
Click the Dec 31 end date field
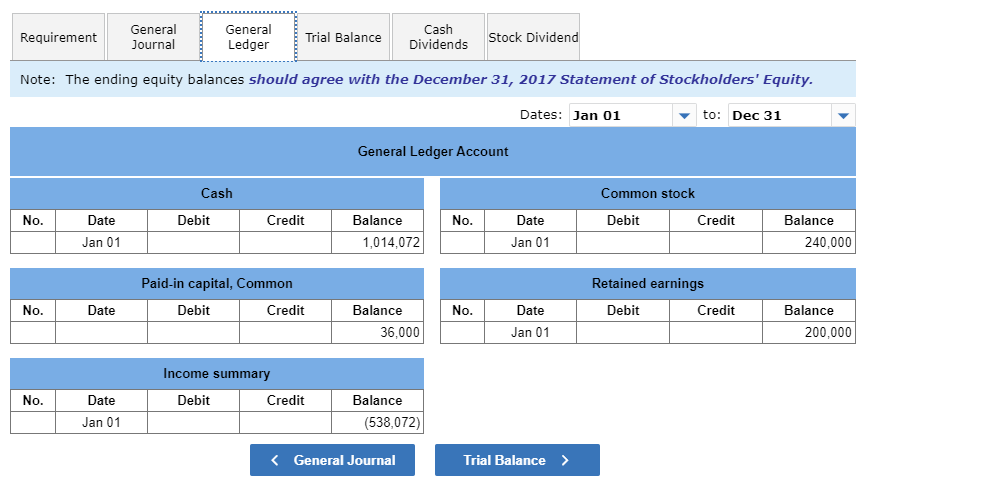click(780, 116)
